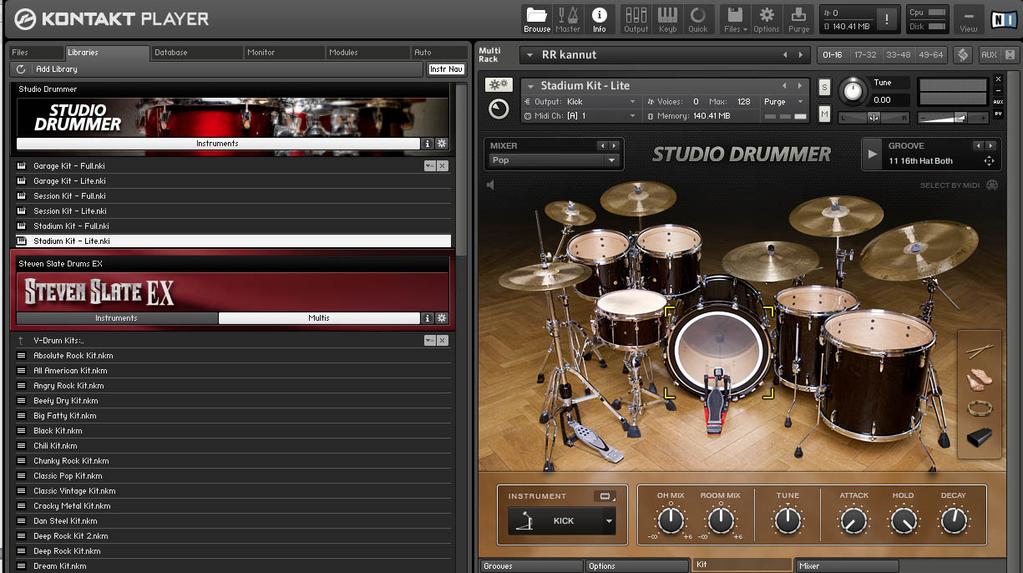Switch to the Monitor tab
Image resolution: width=1023 pixels, height=573 pixels.
pos(283,52)
